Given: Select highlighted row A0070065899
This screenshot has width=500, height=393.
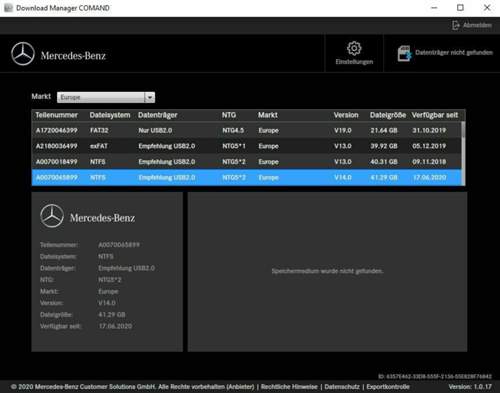Looking at the screenshot, I should click(x=246, y=177).
